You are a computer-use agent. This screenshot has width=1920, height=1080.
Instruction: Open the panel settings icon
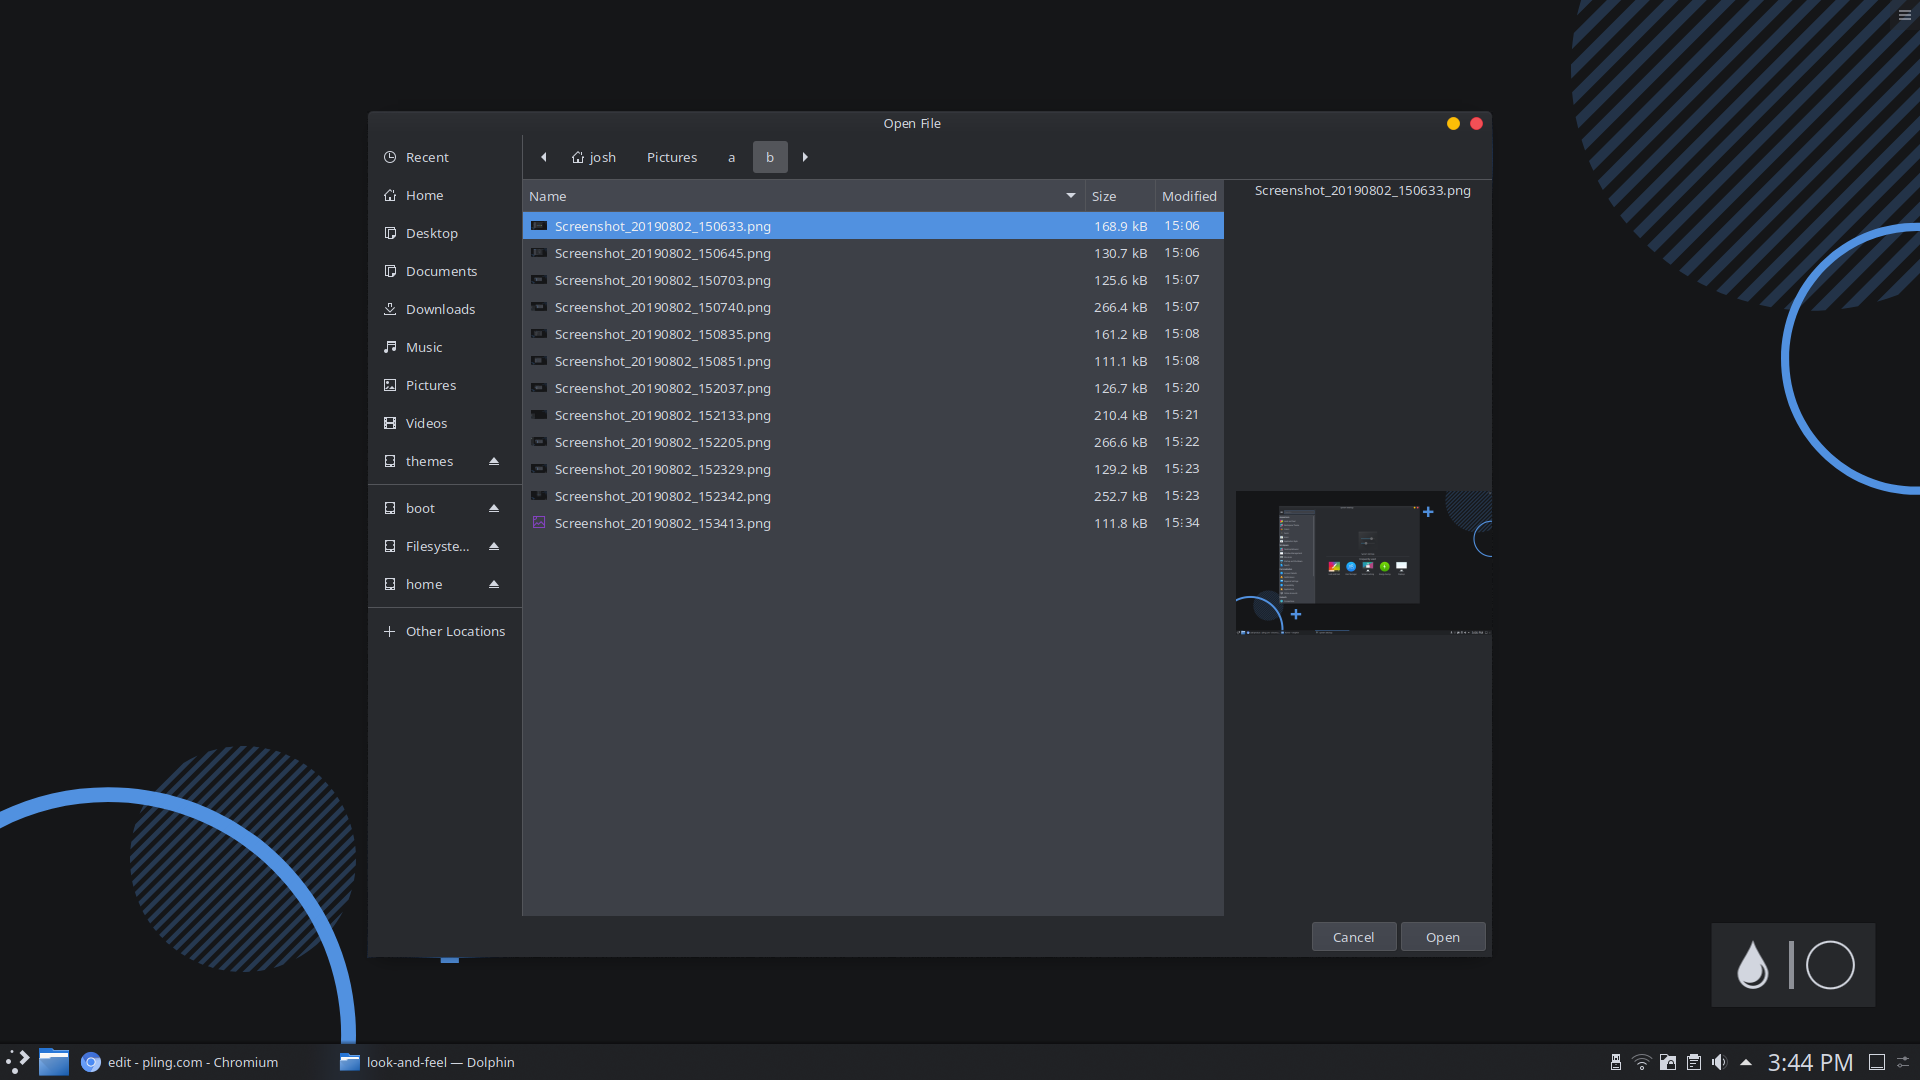(x=1904, y=1062)
